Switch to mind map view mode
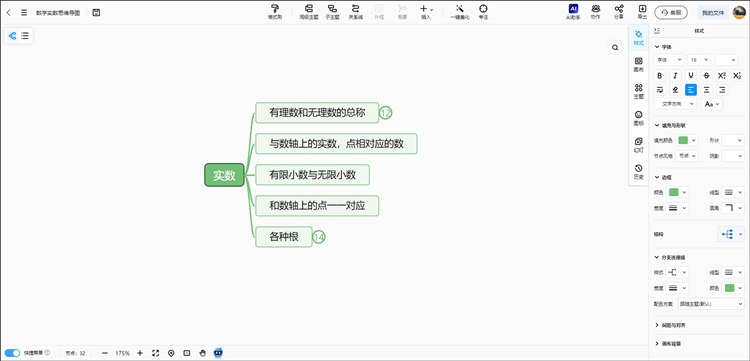Screen dimensions: 750x361 (12, 35)
